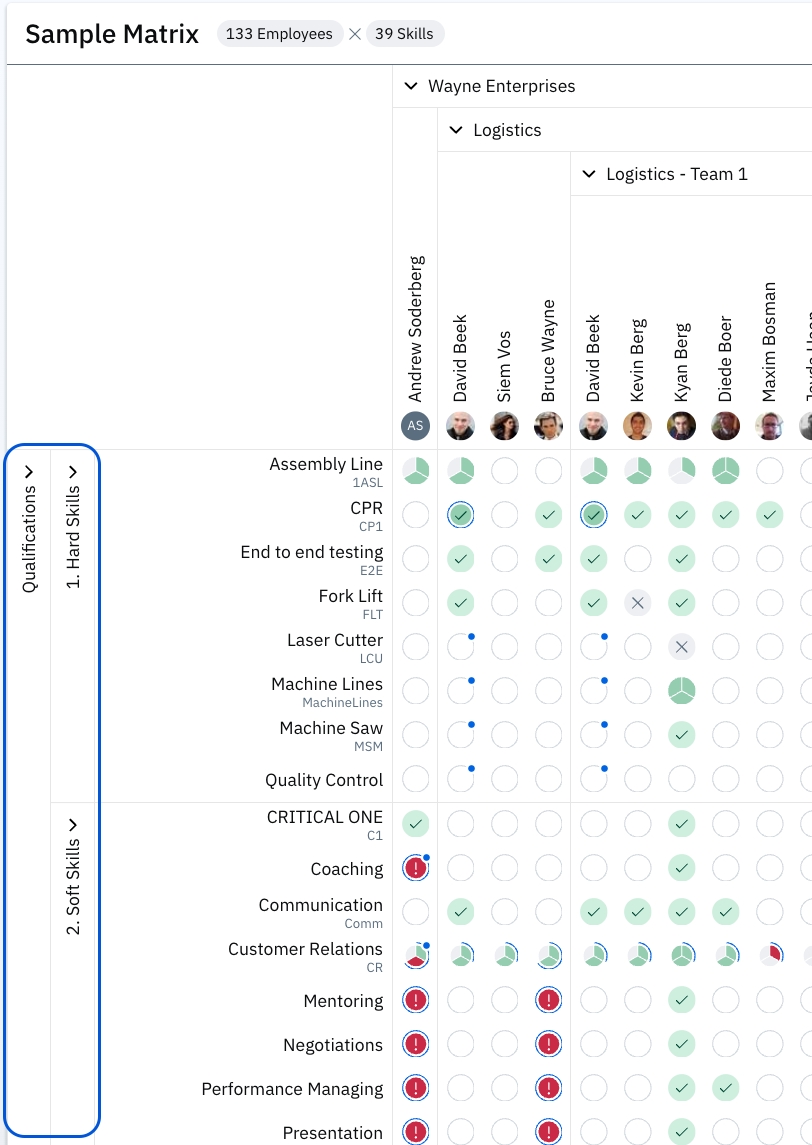Viewport: 812px width, 1145px height.
Task: Click Kyan Berg's Laser Cutter X icon
Action: click(x=681, y=647)
